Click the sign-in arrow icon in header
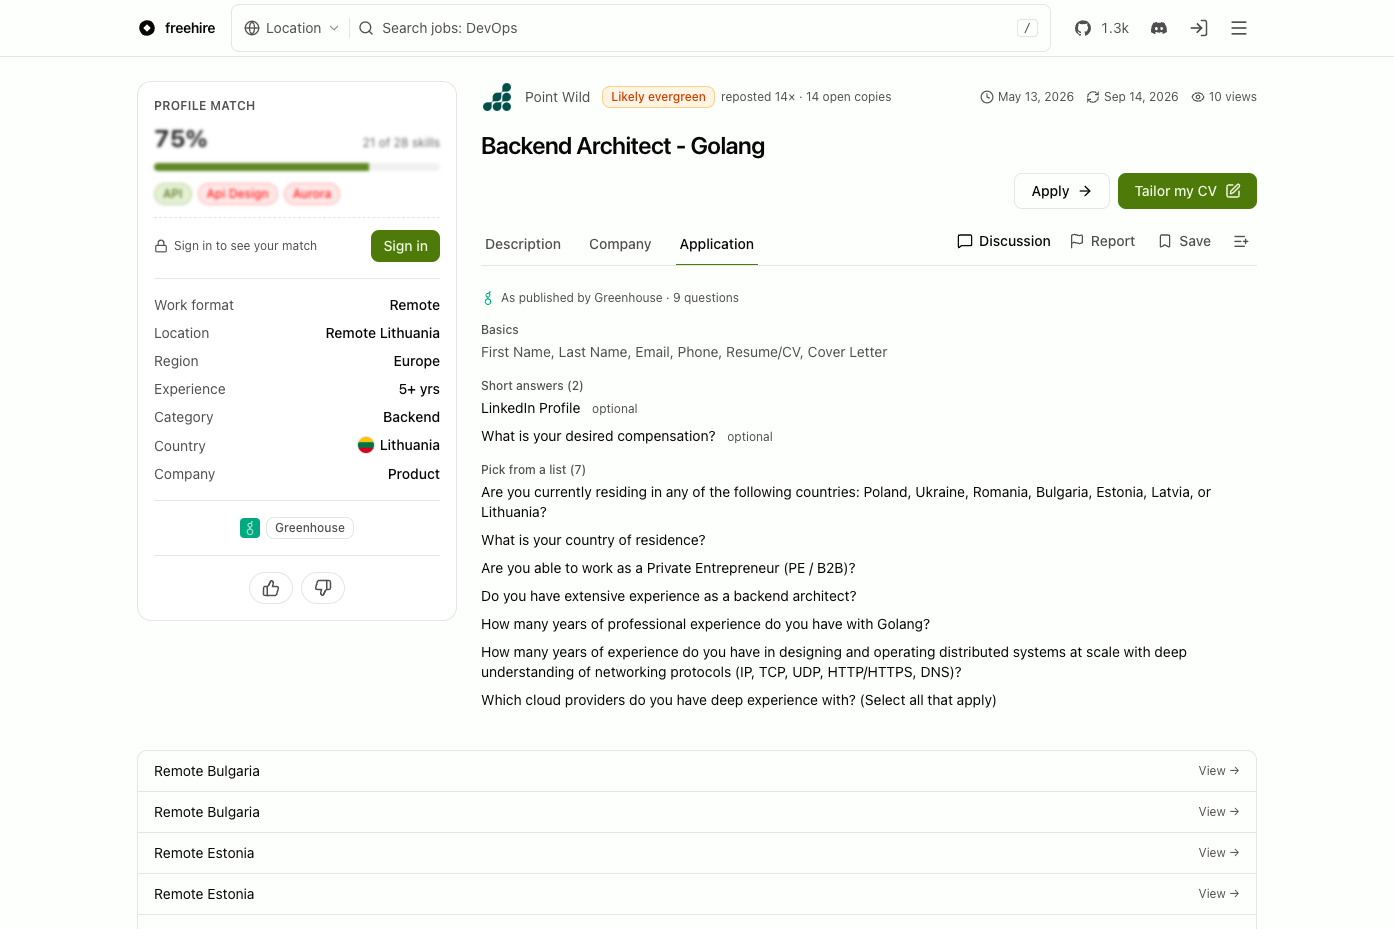Screen dimensions: 1394x929 [x=1199, y=28]
